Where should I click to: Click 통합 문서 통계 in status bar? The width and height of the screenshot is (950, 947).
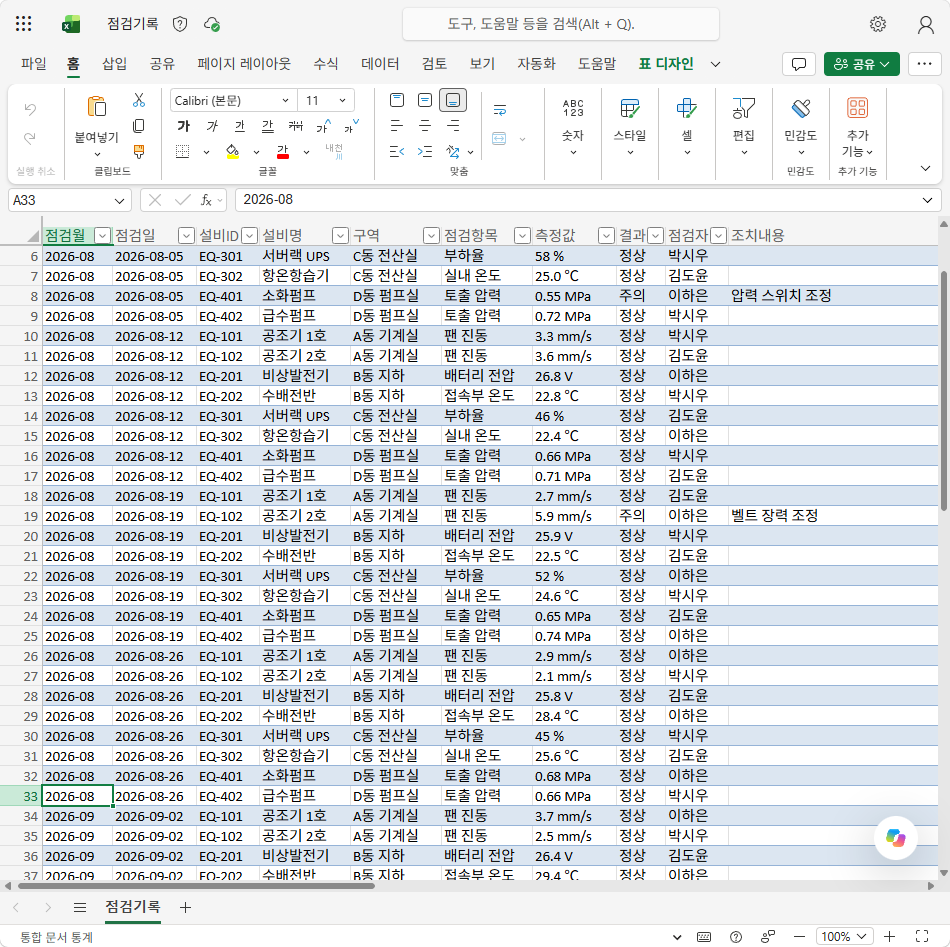(56, 937)
